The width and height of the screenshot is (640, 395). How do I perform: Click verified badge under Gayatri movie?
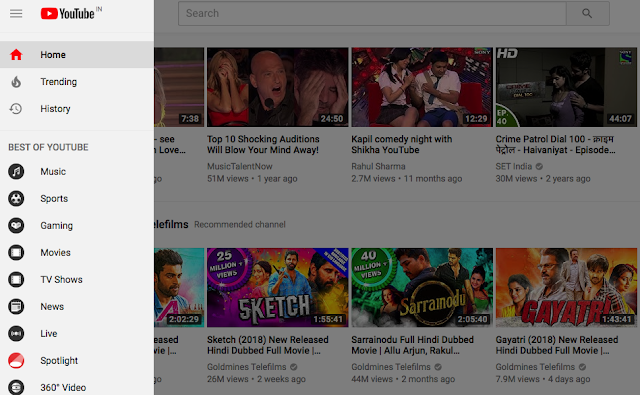click(x=582, y=367)
